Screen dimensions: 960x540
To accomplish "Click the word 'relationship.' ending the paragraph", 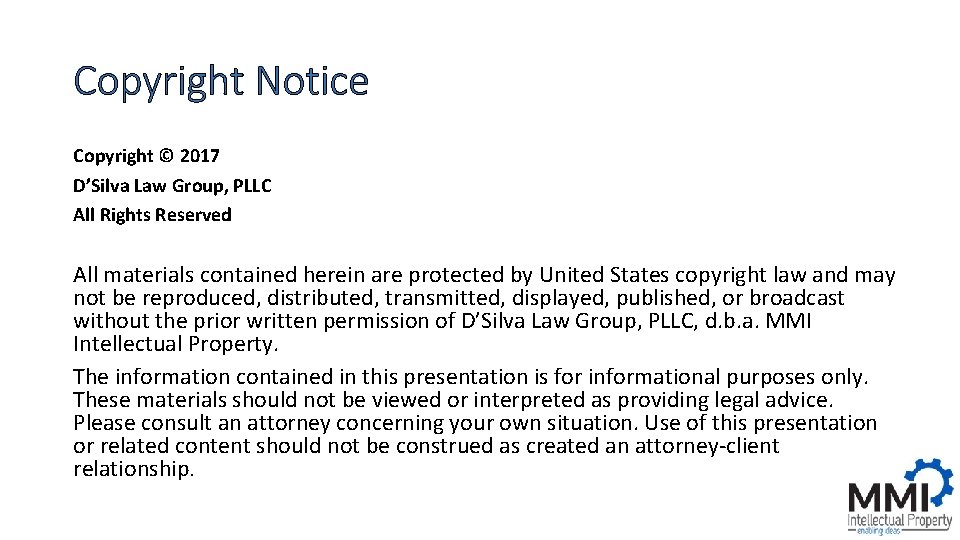I will 133,469.
